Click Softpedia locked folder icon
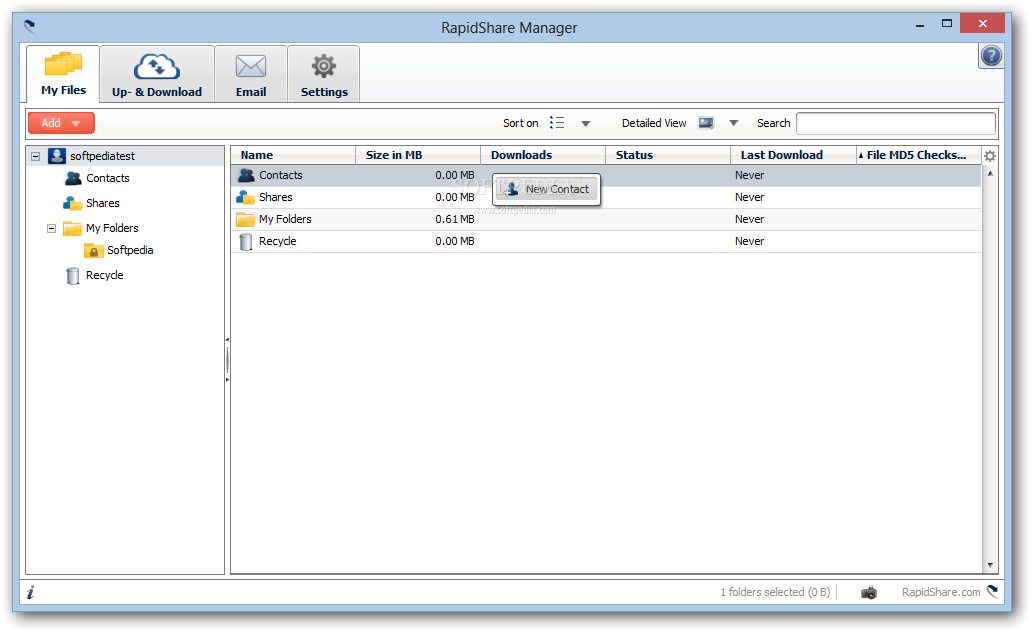This screenshot has height=632, width=1032. point(93,251)
